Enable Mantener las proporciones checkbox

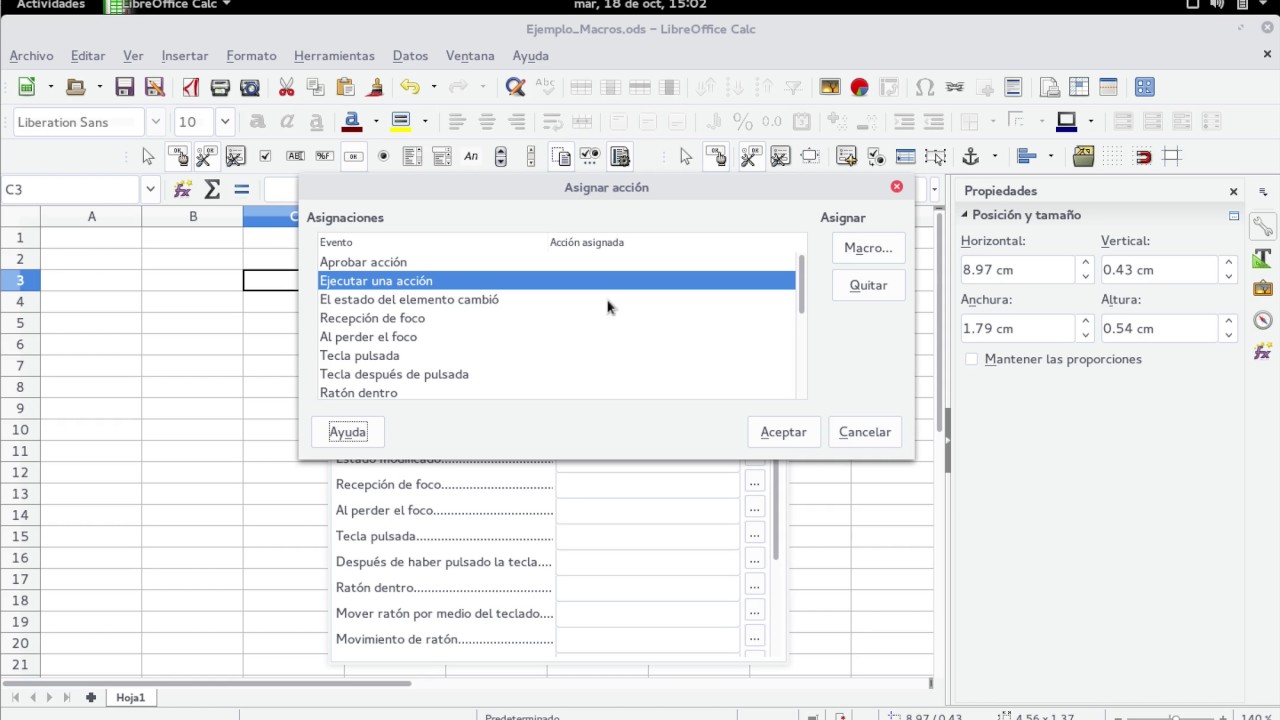972,359
